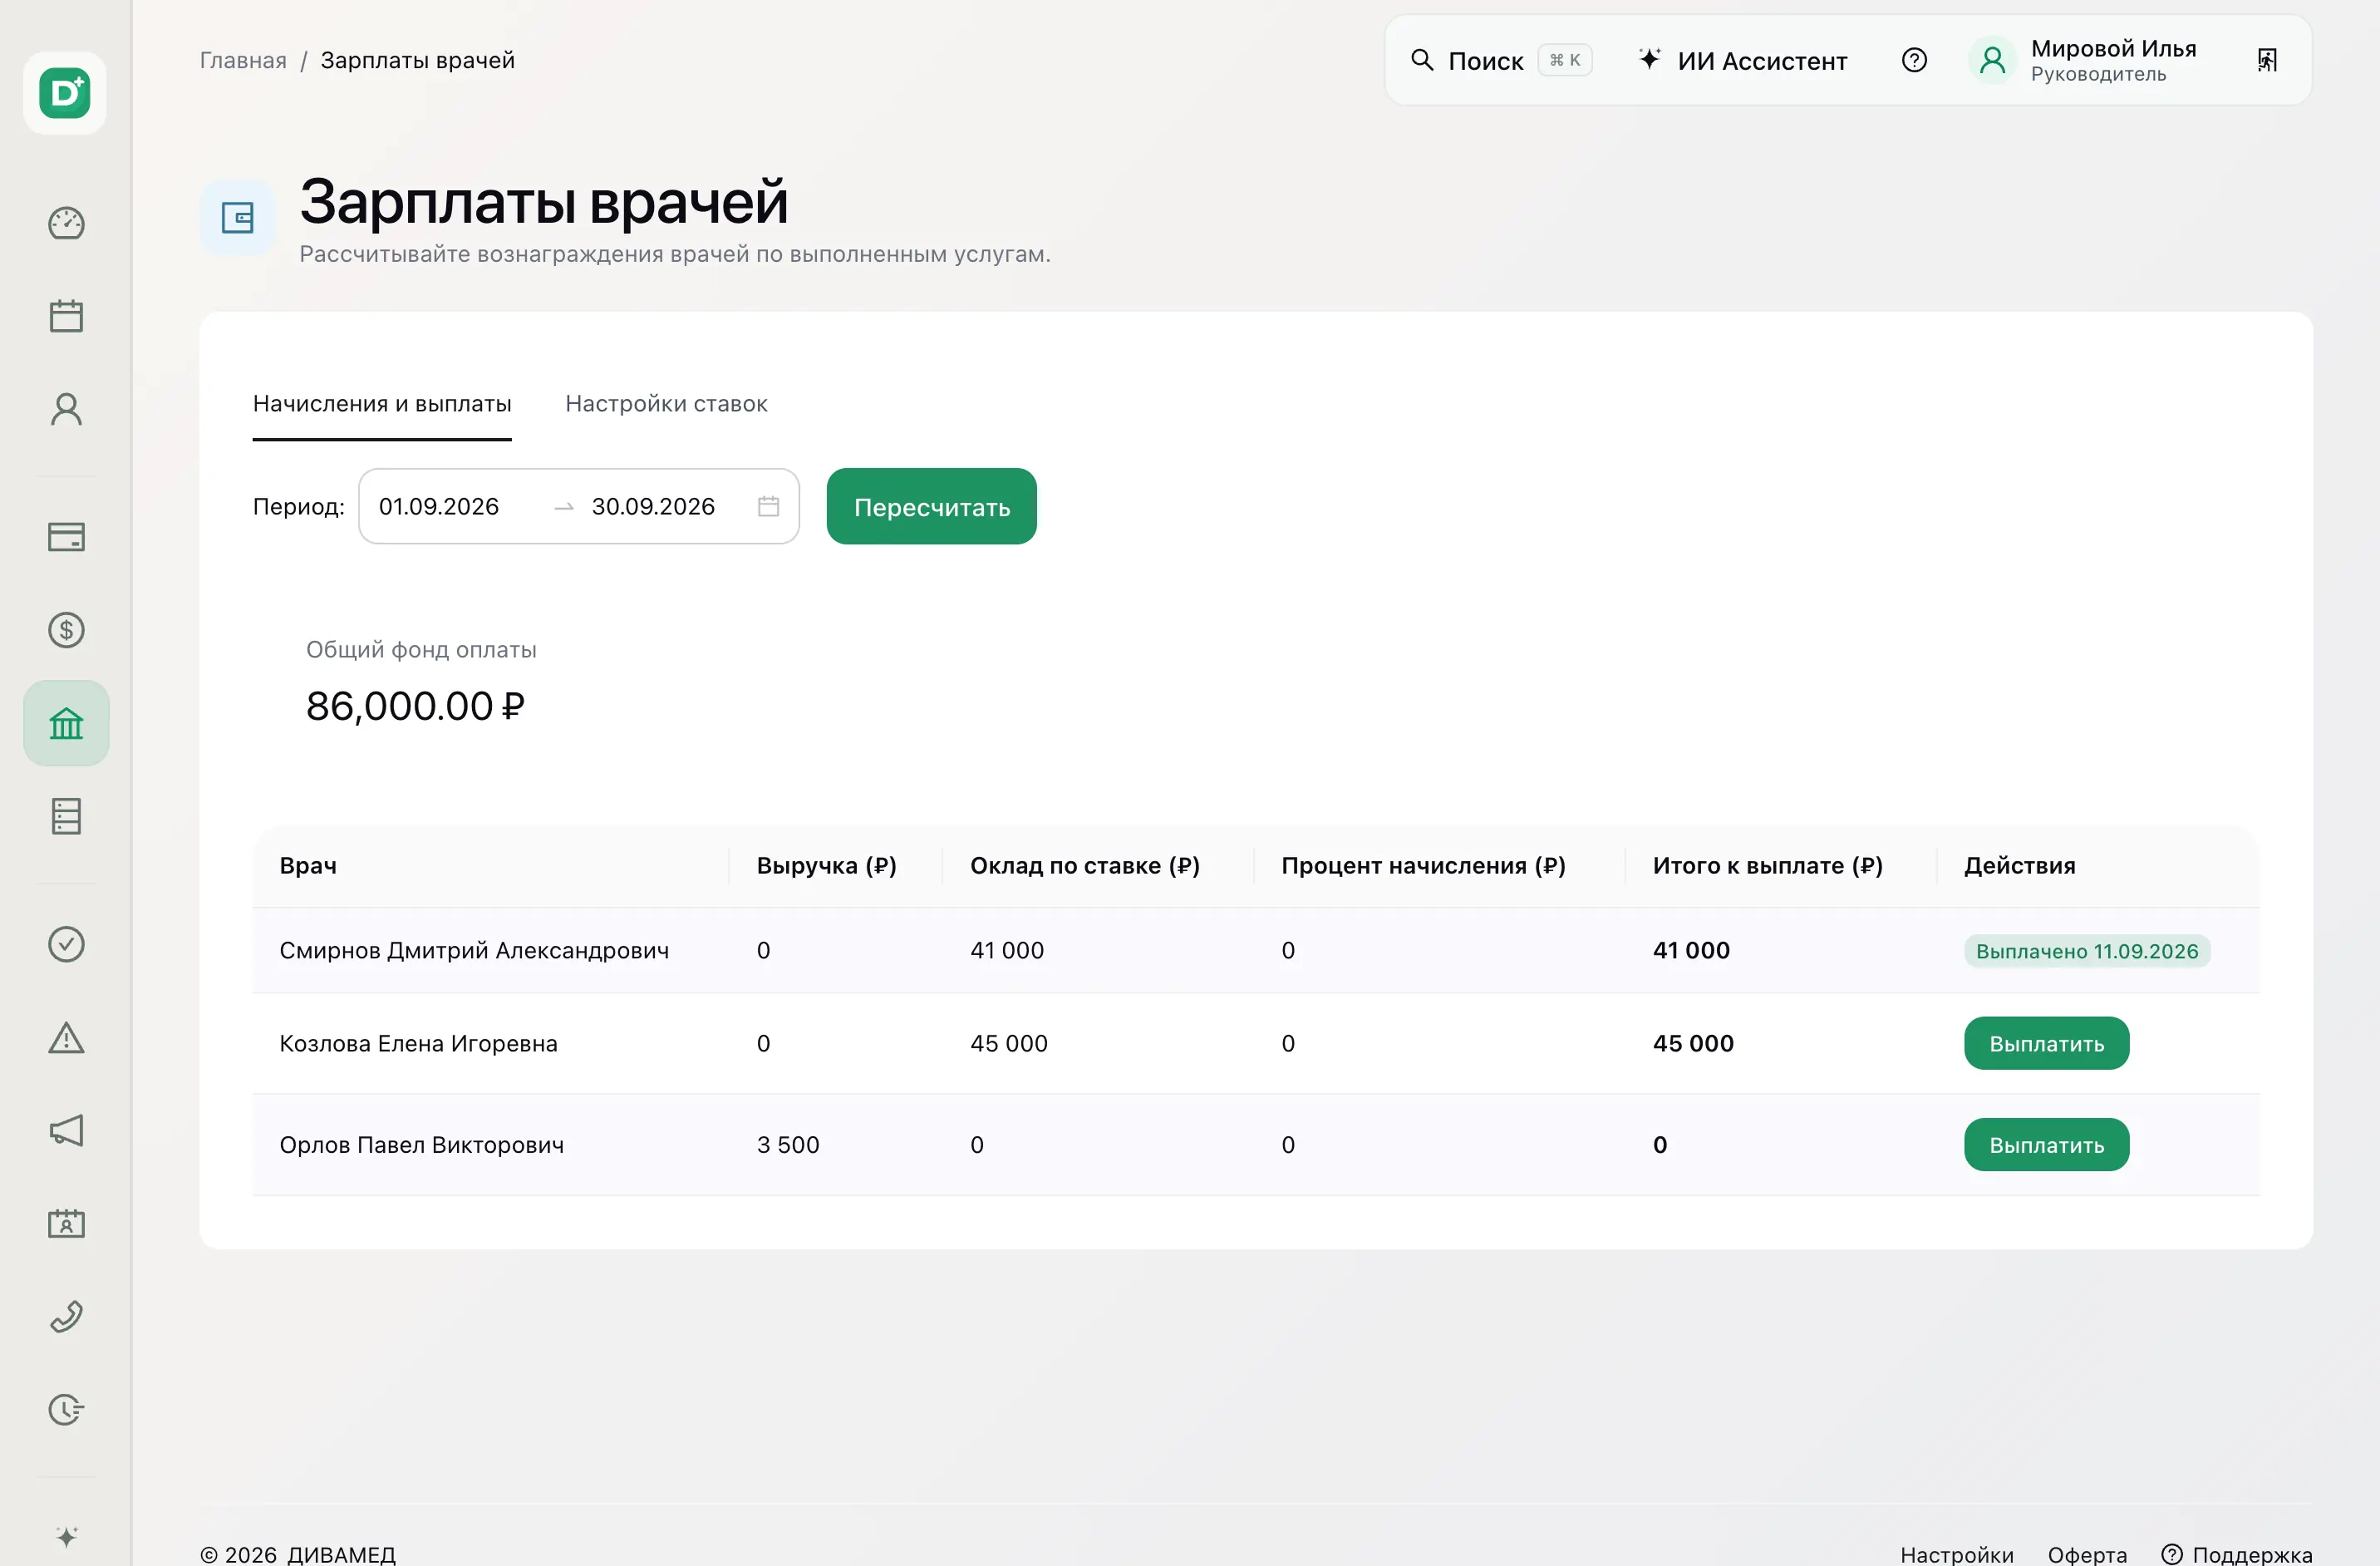
Task: Click the wallet icon beside page title
Action: pos(237,217)
